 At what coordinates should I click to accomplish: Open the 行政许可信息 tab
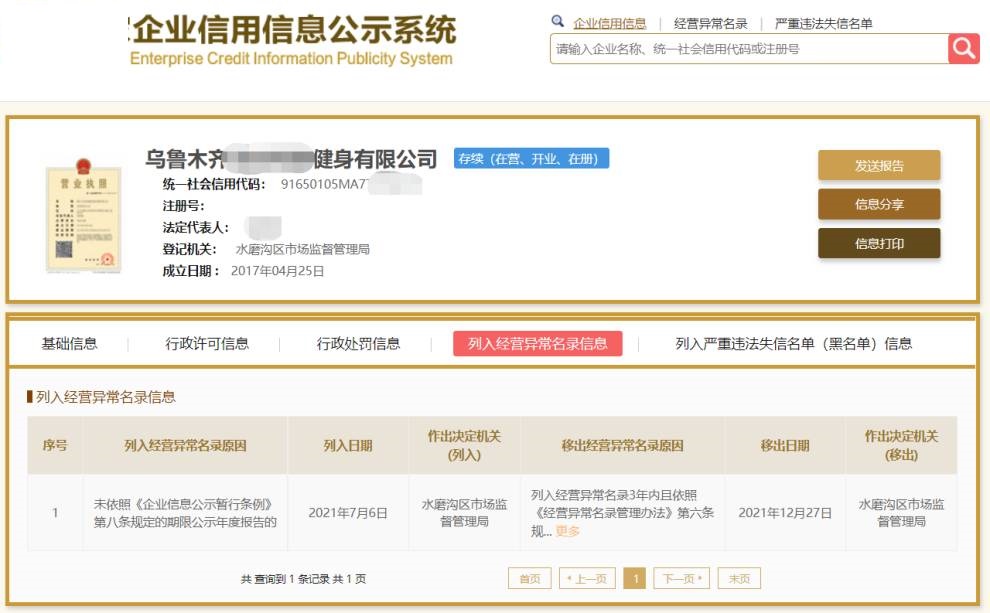point(207,344)
